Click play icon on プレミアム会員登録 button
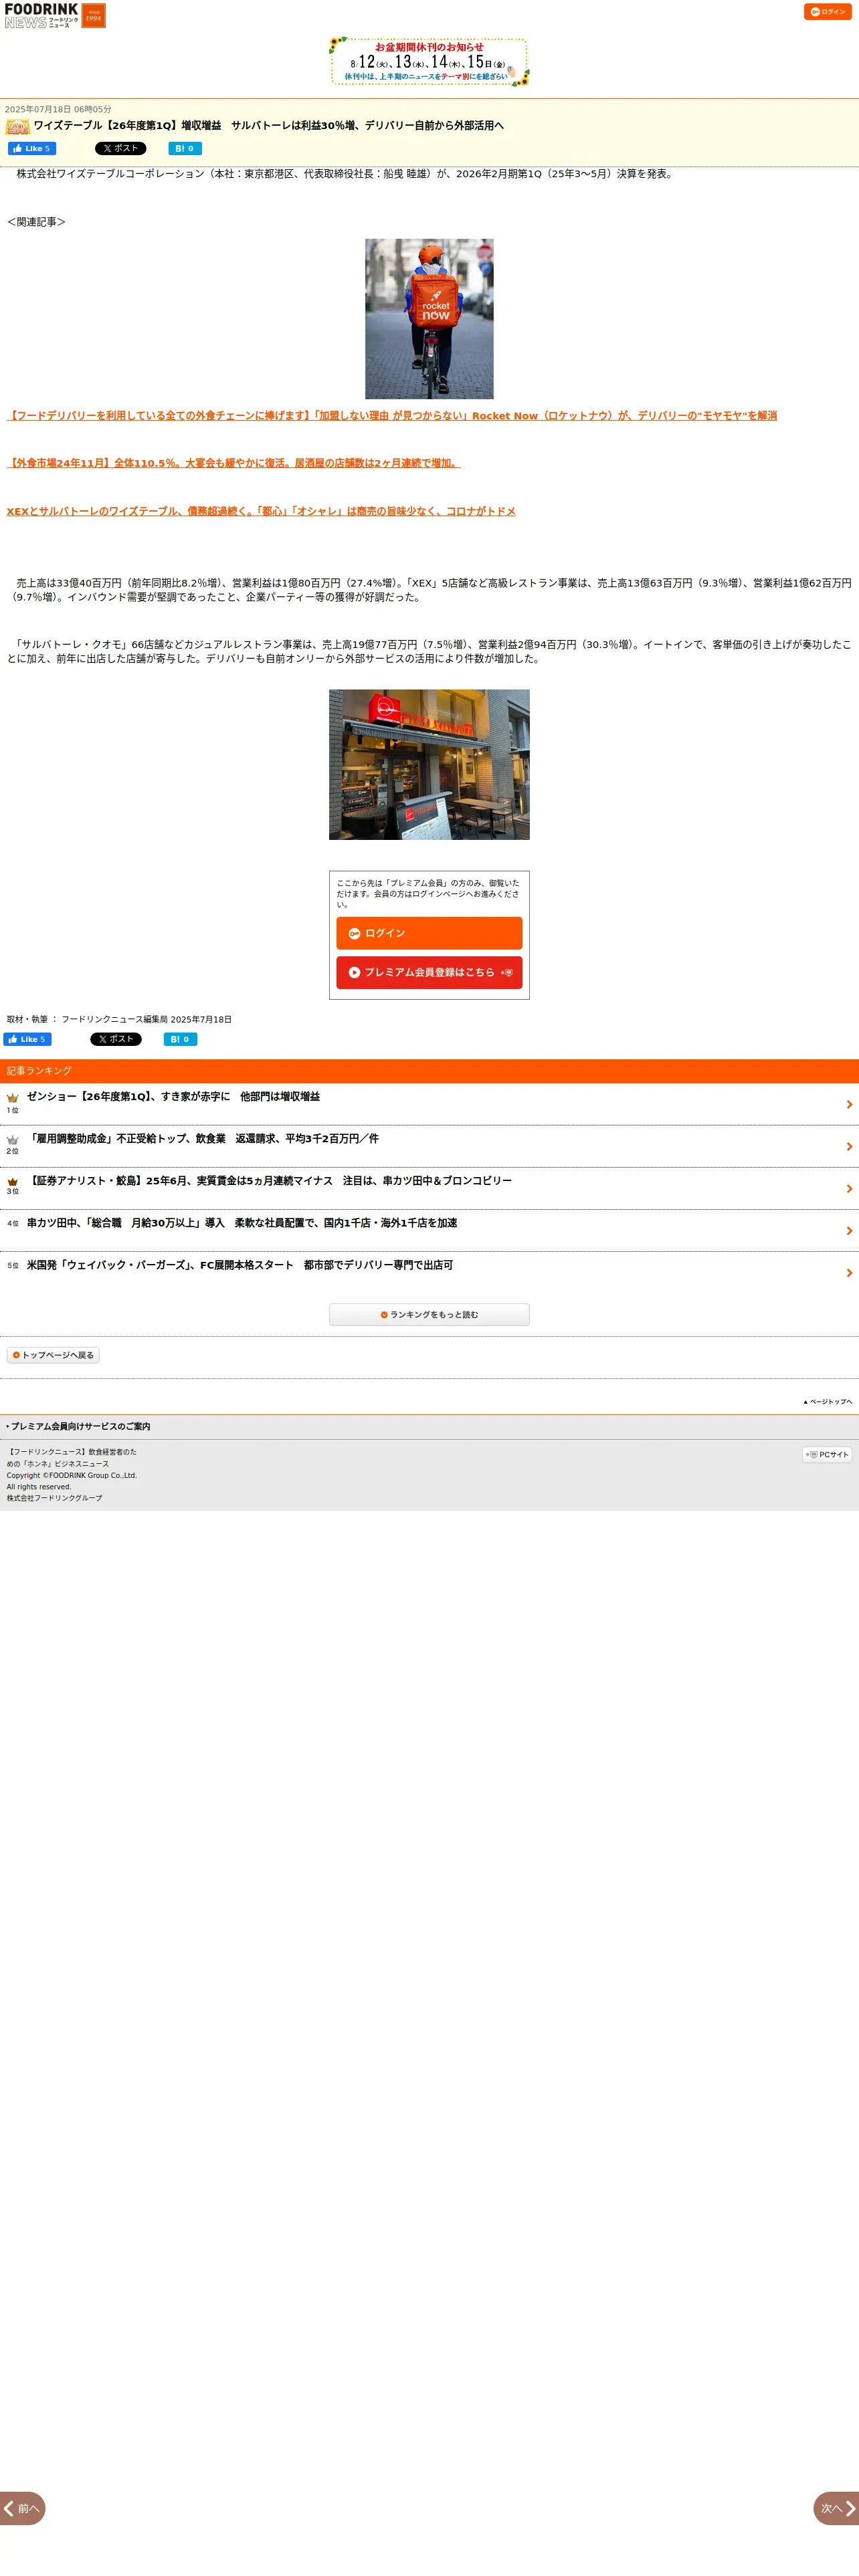The height and width of the screenshot is (2576, 859). 354,972
